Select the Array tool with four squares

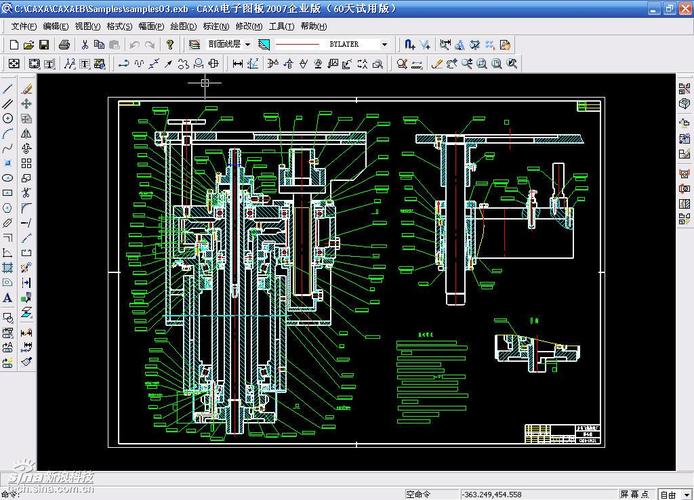click(26, 163)
